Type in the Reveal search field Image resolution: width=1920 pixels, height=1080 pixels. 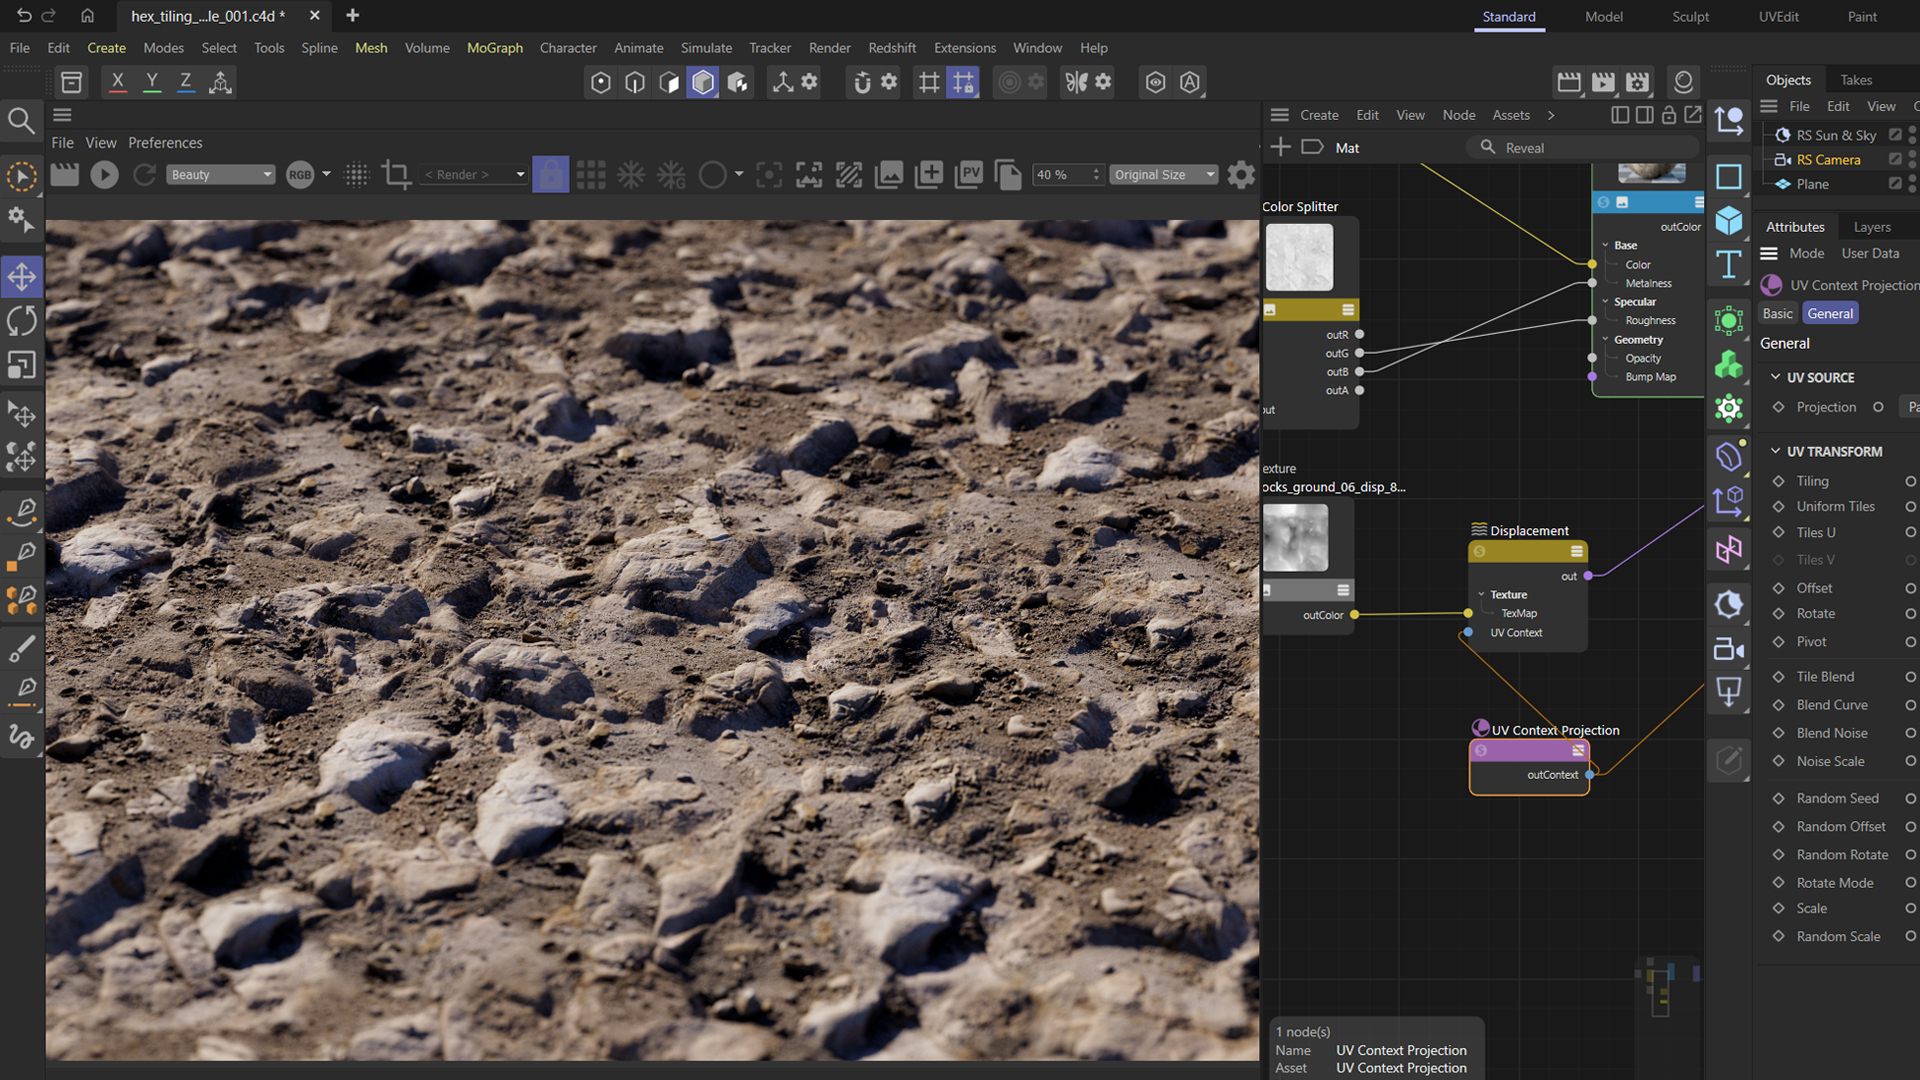1580,147
